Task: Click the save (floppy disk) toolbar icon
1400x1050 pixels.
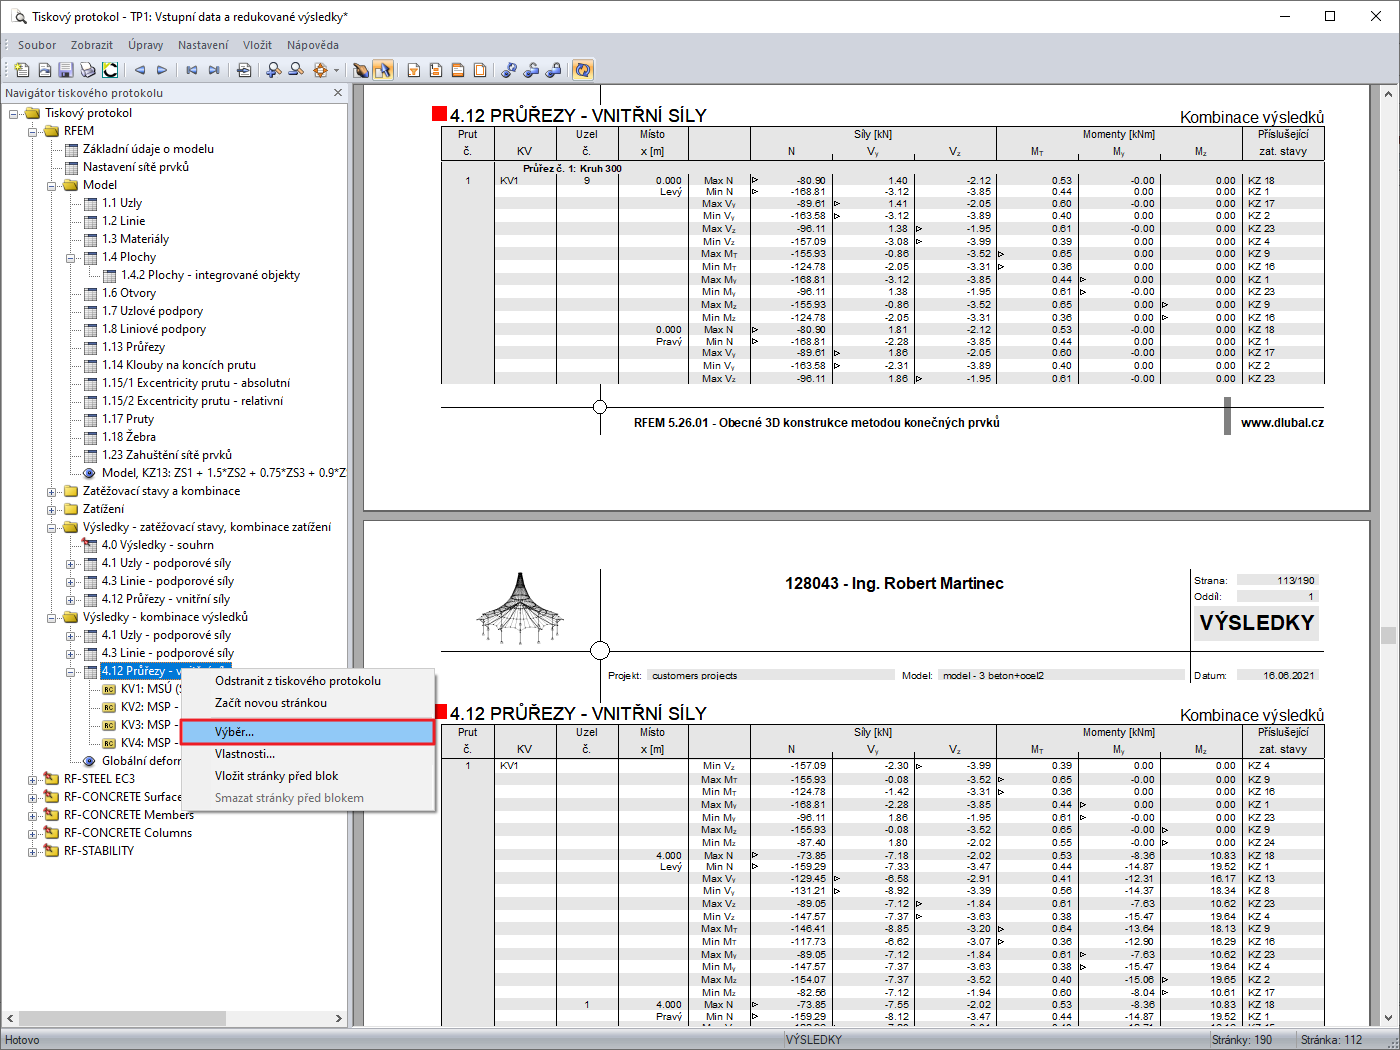Action: tap(66, 70)
